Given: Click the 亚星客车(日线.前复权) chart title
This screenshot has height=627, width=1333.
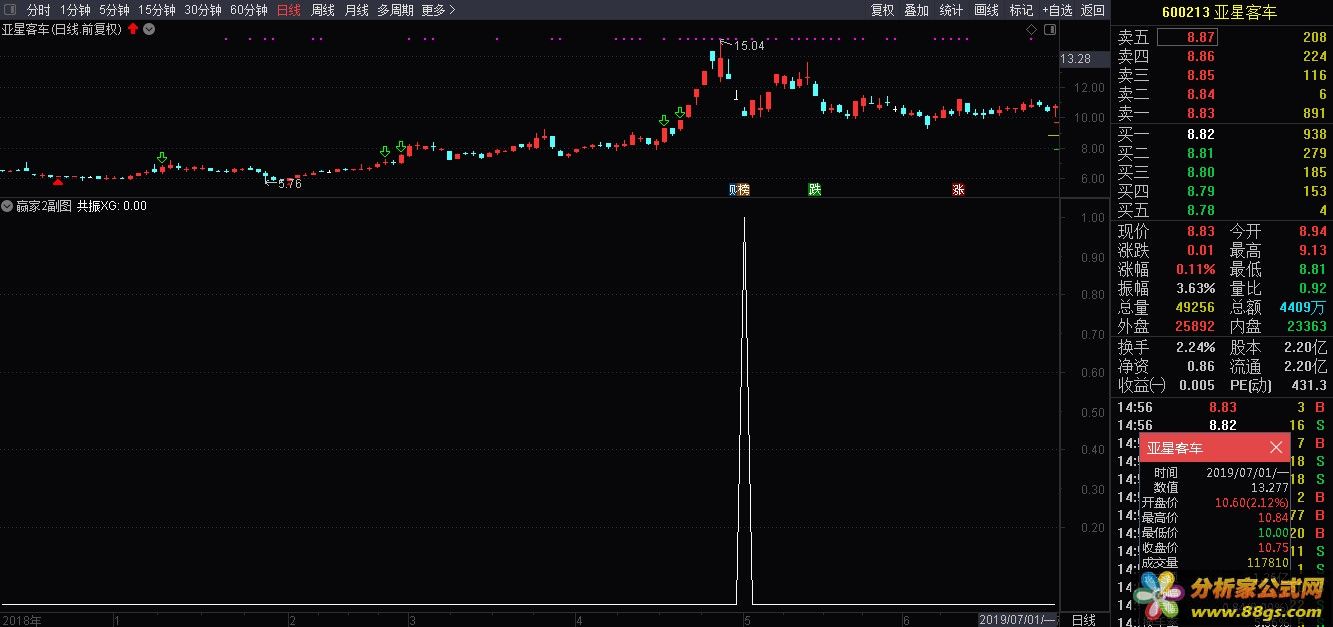Looking at the screenshot, I should pos(62,29).
